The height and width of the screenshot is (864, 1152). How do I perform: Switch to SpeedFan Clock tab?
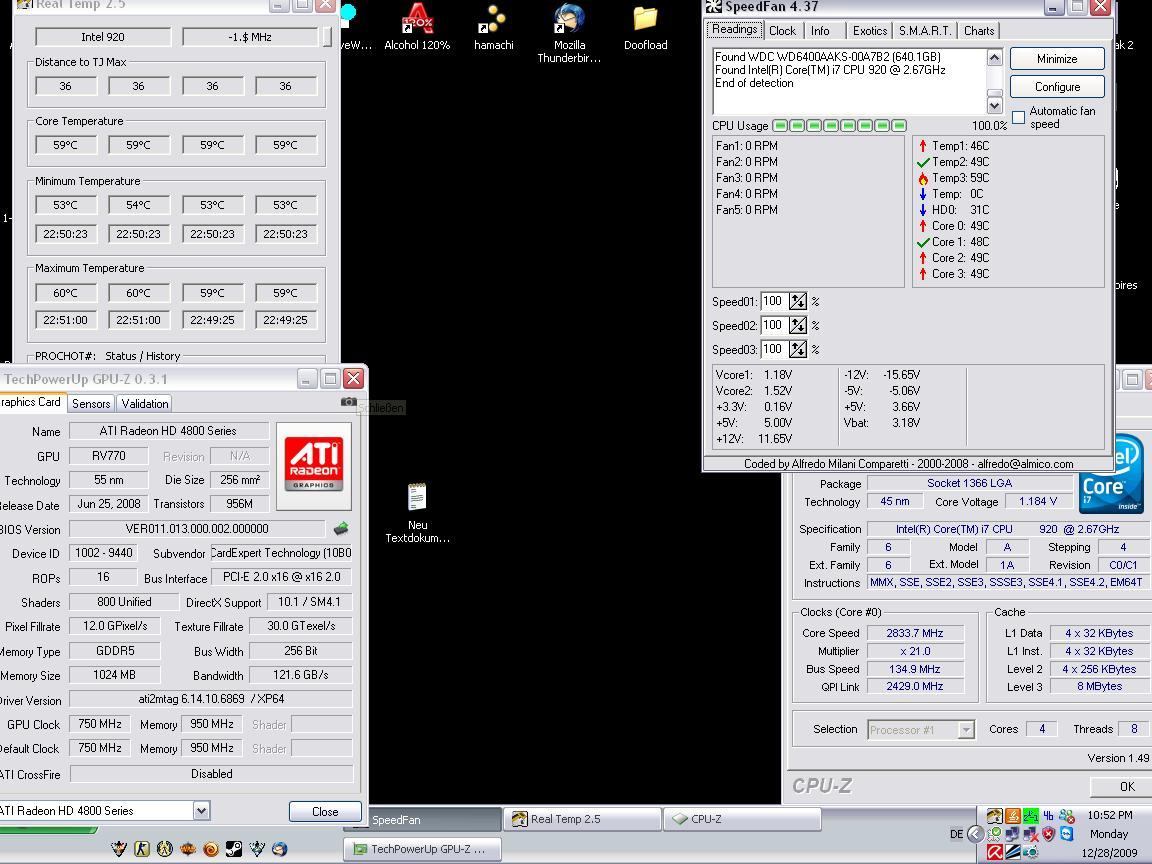(782, 31)
